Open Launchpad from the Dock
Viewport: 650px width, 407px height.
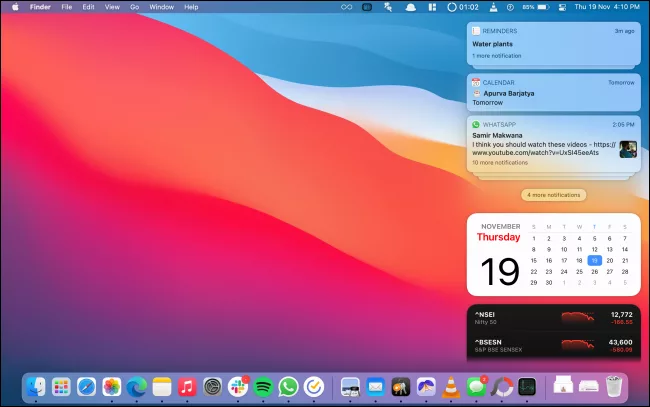61,386
